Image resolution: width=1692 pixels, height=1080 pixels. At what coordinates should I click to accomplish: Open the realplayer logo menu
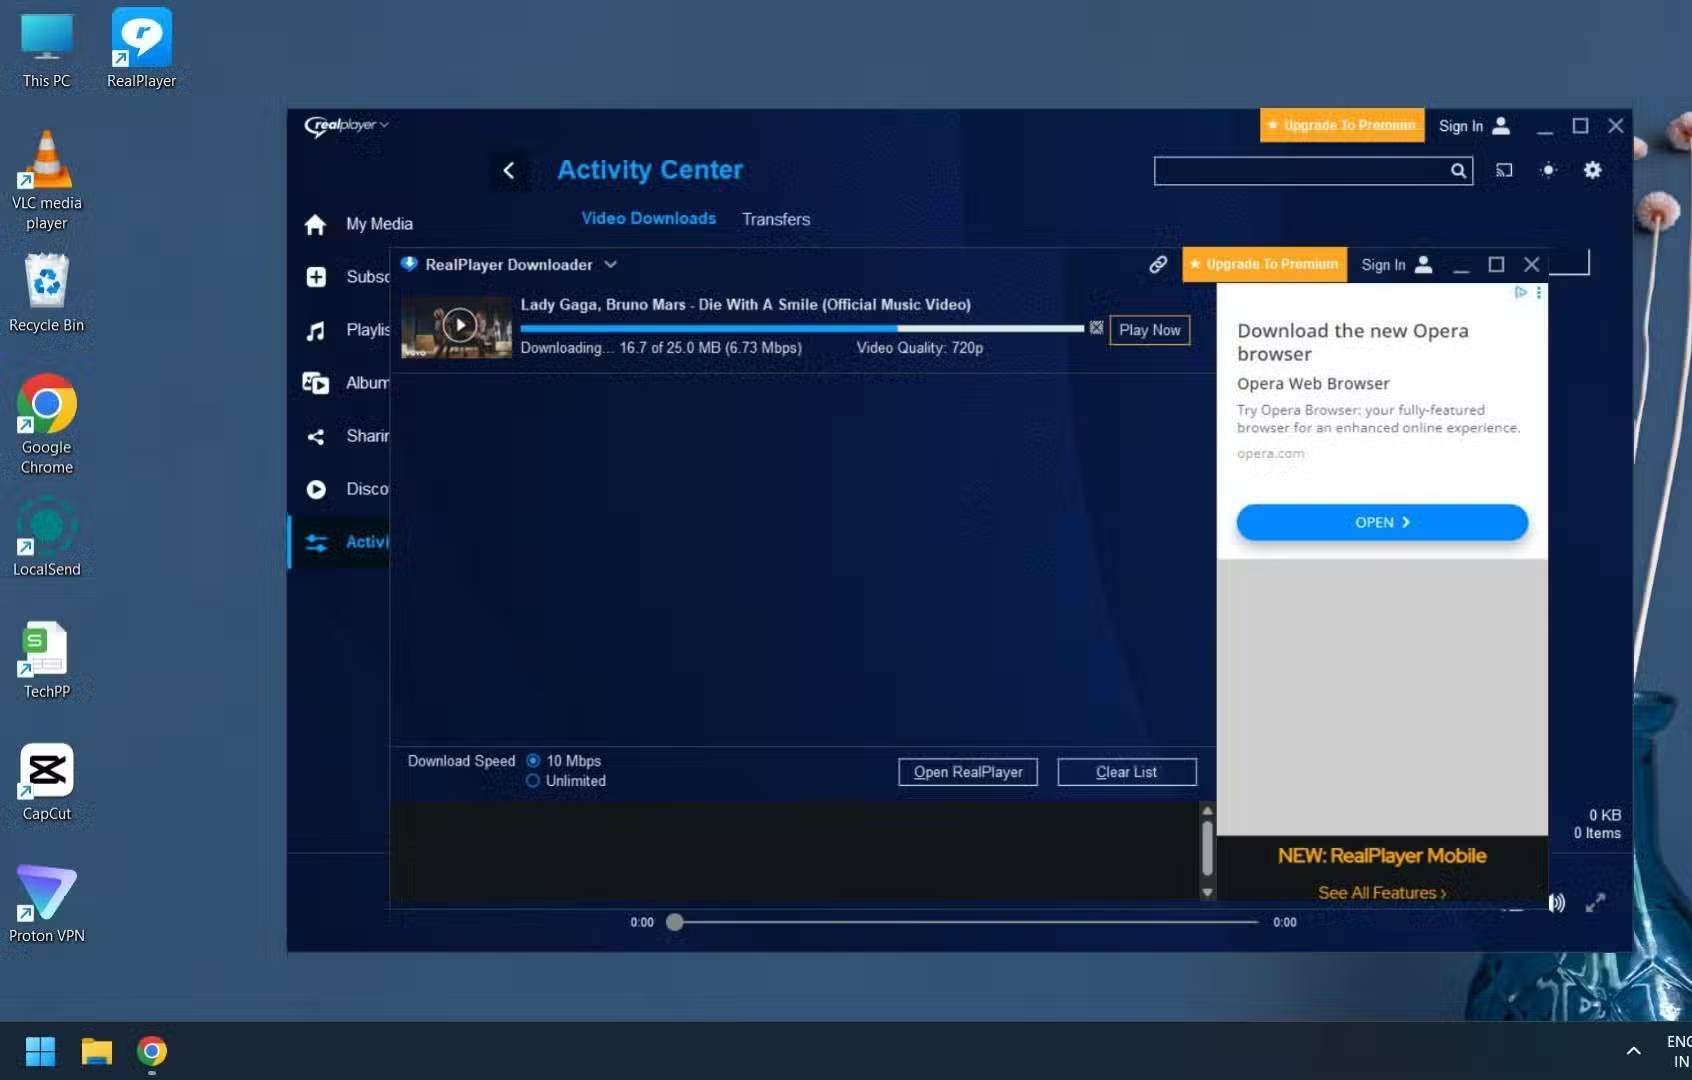pyautogui.click(x=346, y=125)
